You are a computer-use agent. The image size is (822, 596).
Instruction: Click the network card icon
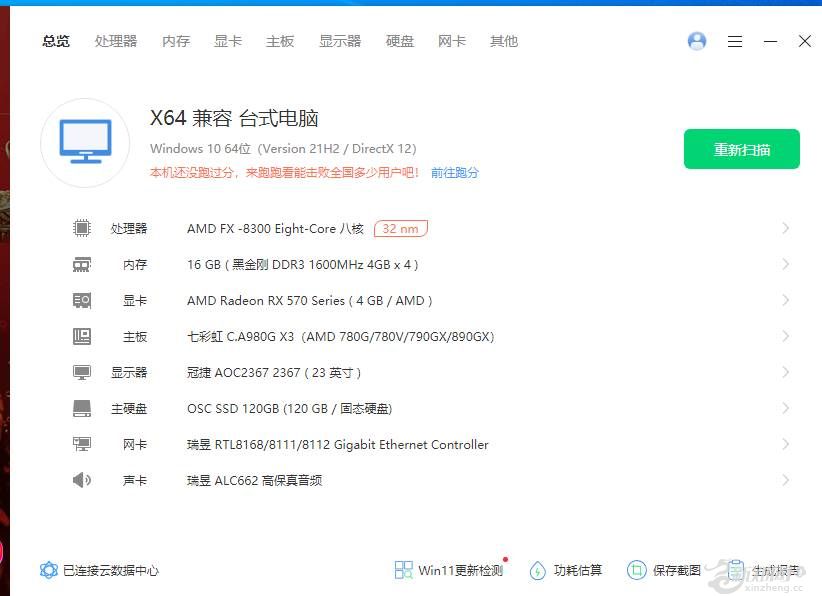coord(82,445)
